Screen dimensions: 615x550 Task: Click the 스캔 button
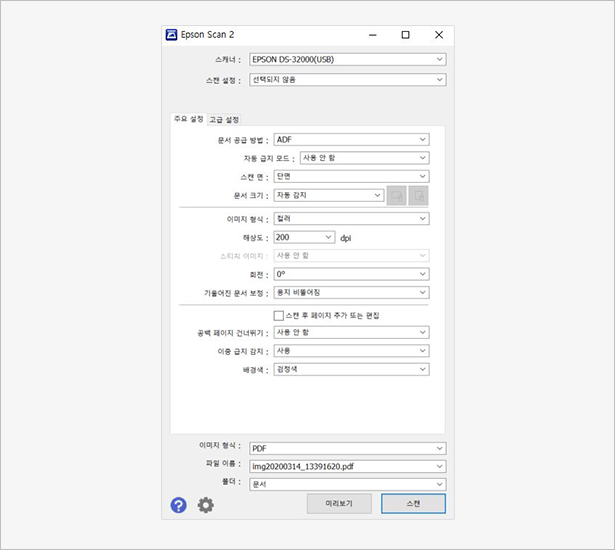413,504
